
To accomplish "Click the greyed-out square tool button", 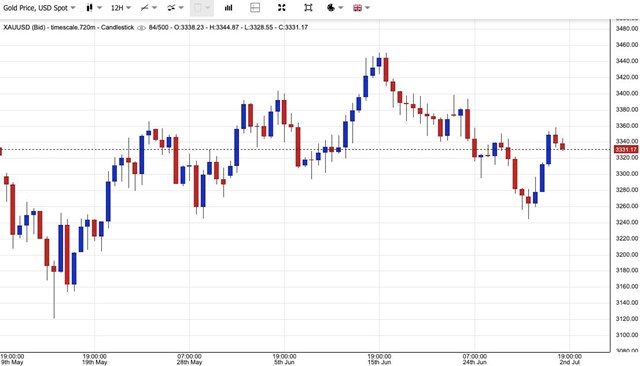I will click(x=202, y=8).
